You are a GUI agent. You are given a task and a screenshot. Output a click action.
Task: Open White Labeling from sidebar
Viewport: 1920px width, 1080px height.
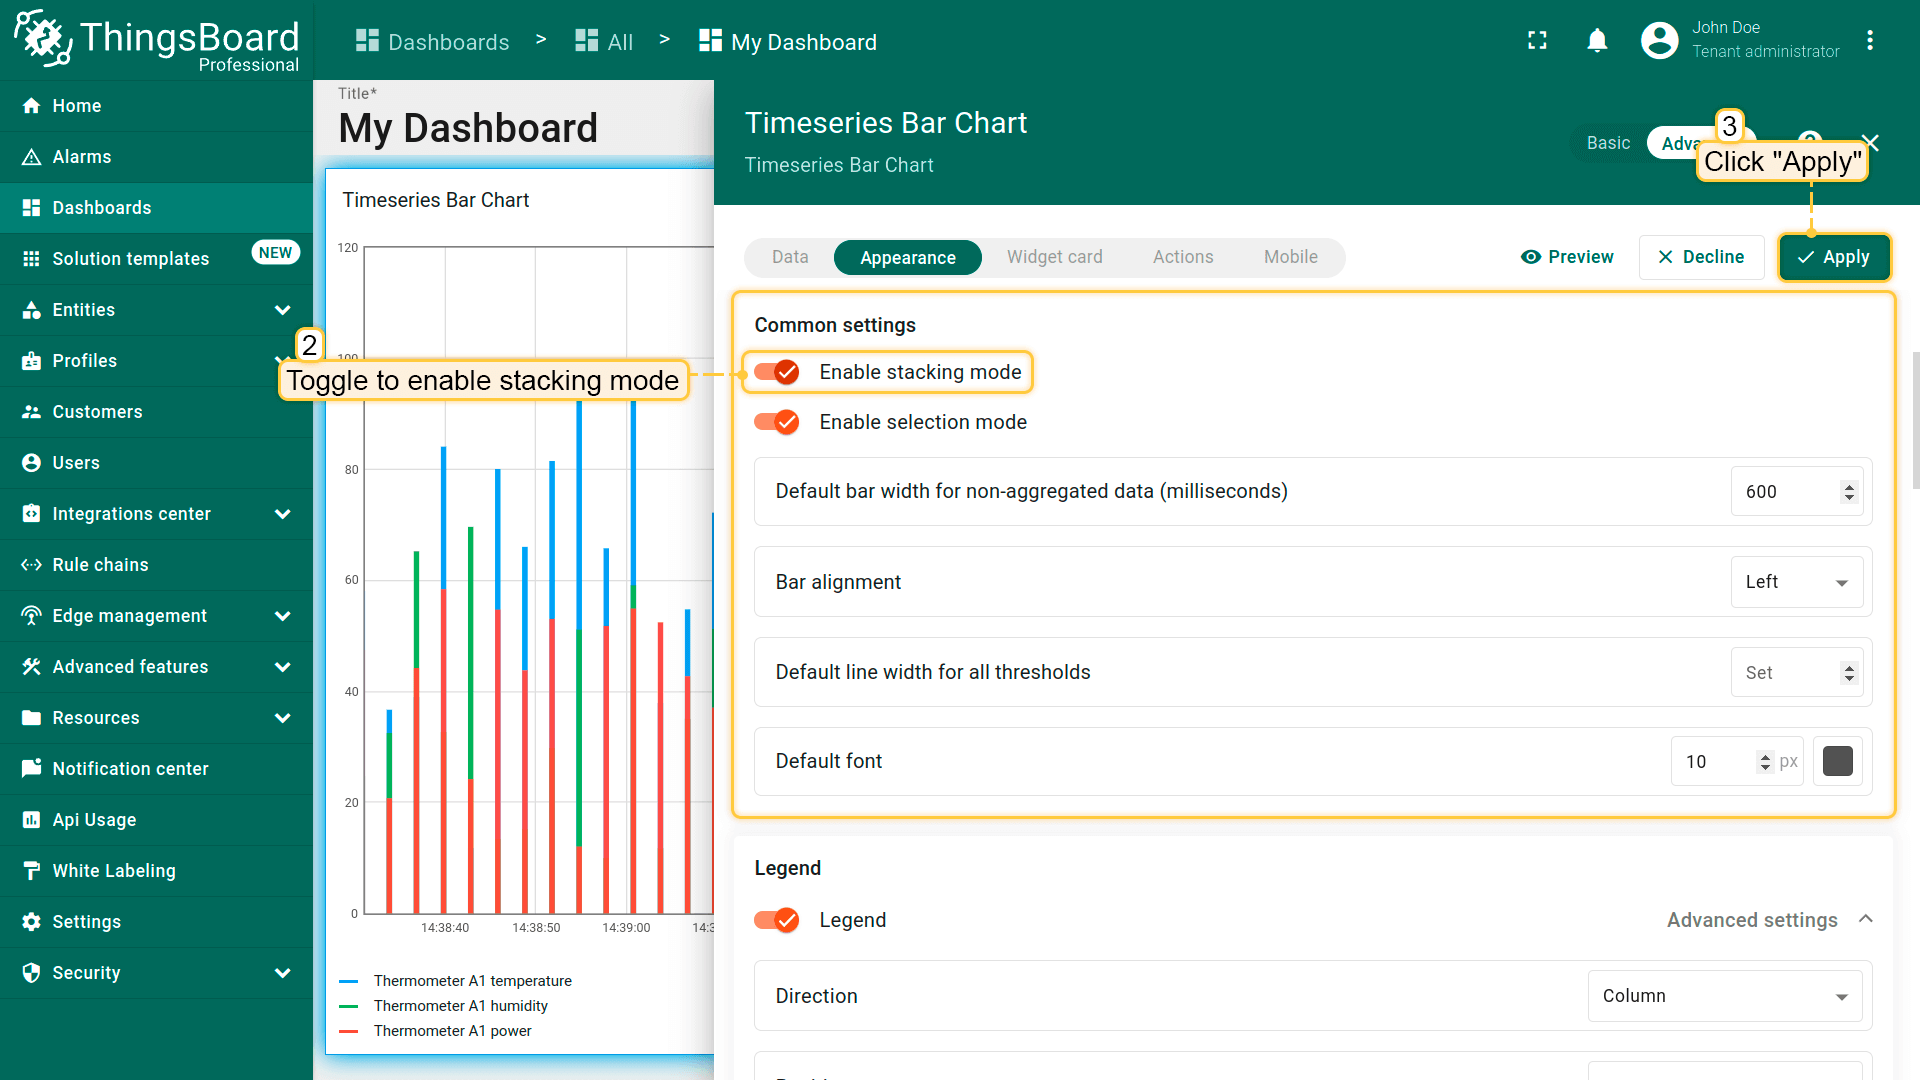pos(113,871)
